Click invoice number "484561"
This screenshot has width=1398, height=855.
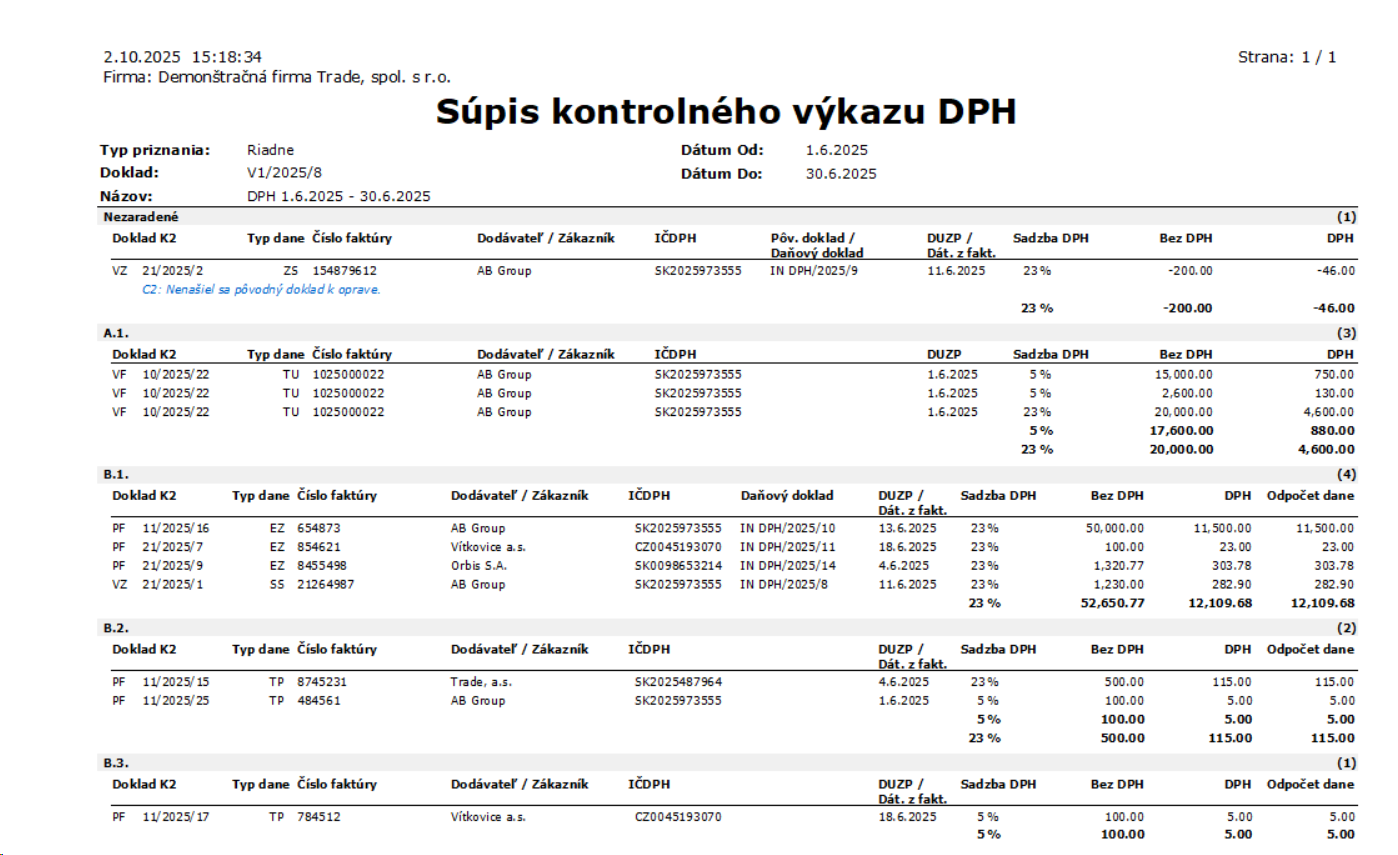[x=318, y=700]
